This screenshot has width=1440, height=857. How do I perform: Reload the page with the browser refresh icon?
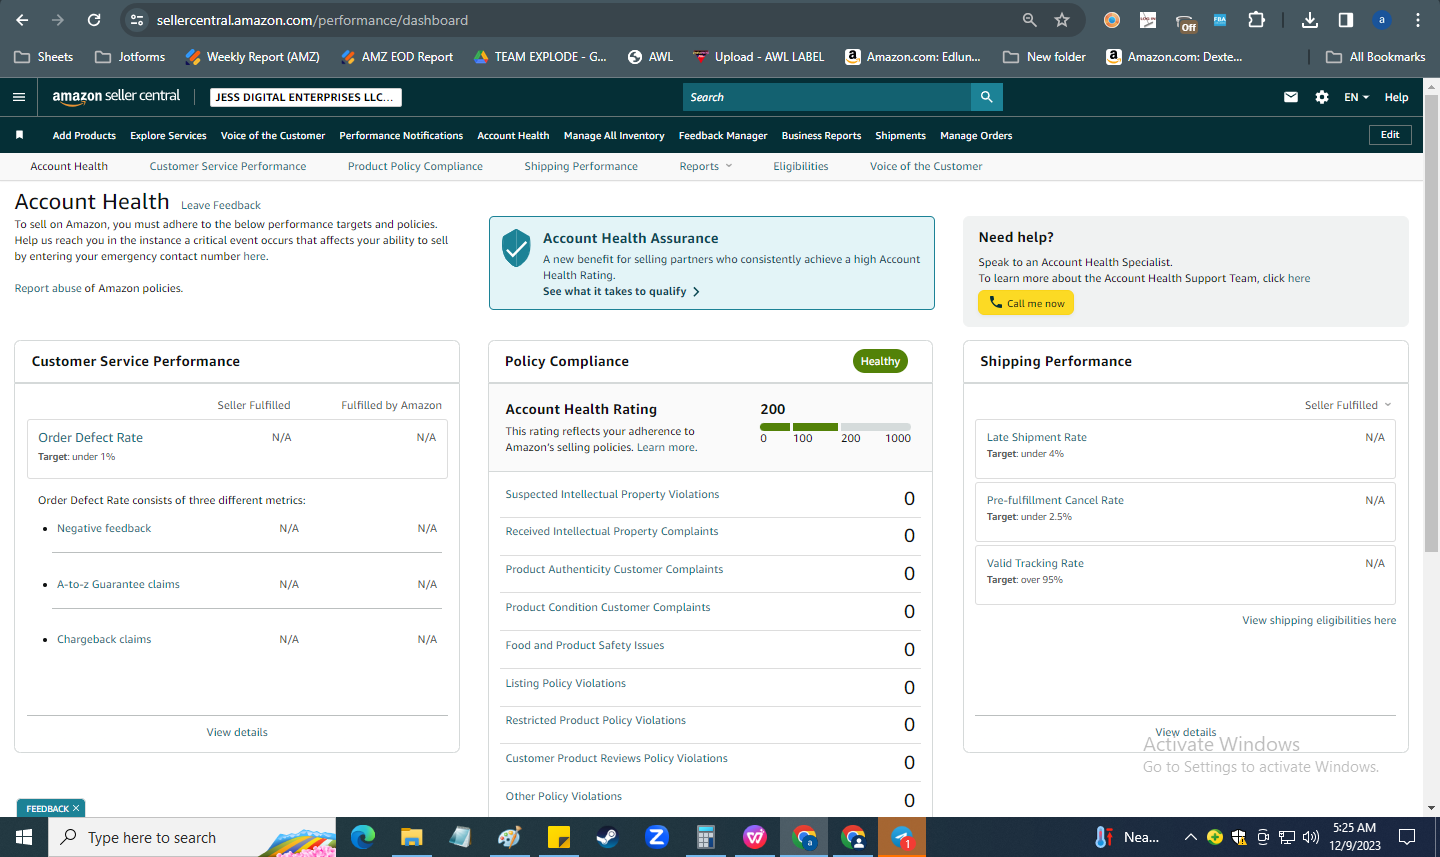point(94,20)
